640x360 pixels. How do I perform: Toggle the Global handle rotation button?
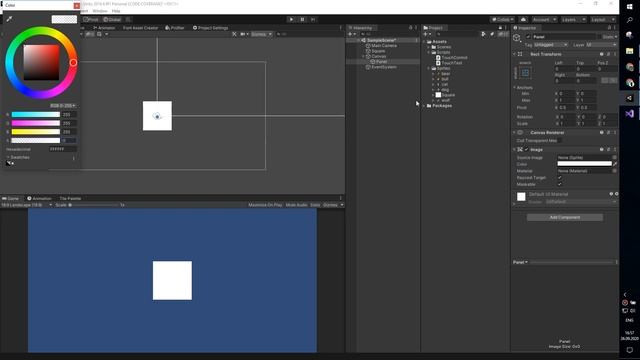coord(112,20)
